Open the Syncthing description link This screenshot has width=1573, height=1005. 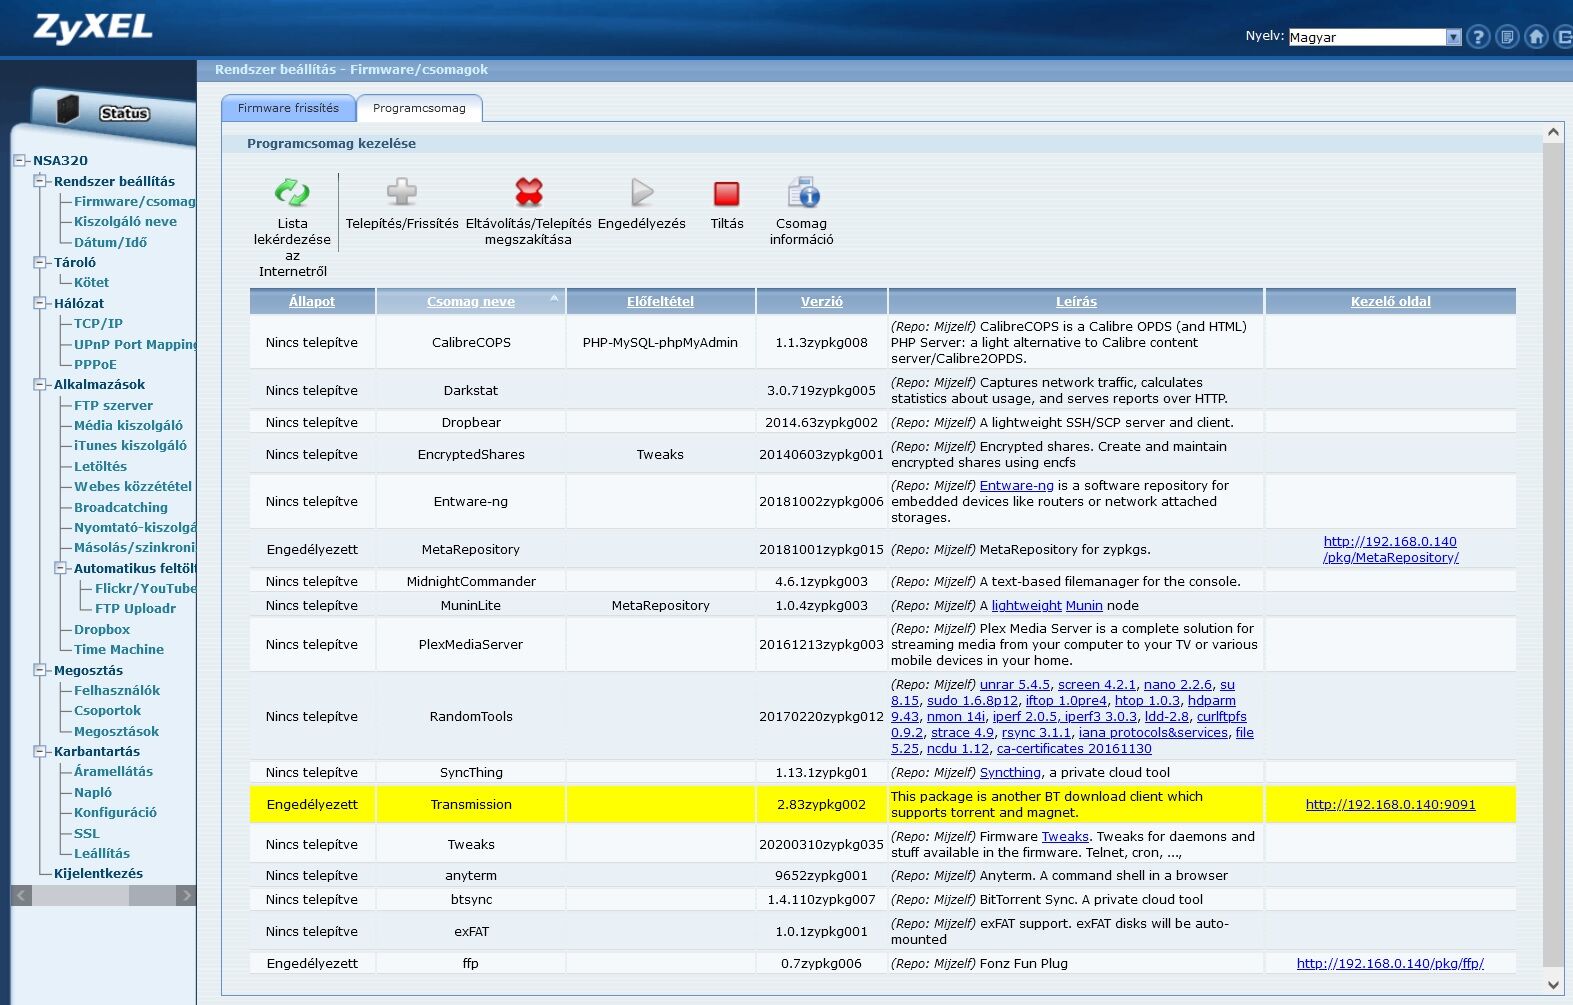(x=1010, y=772)
